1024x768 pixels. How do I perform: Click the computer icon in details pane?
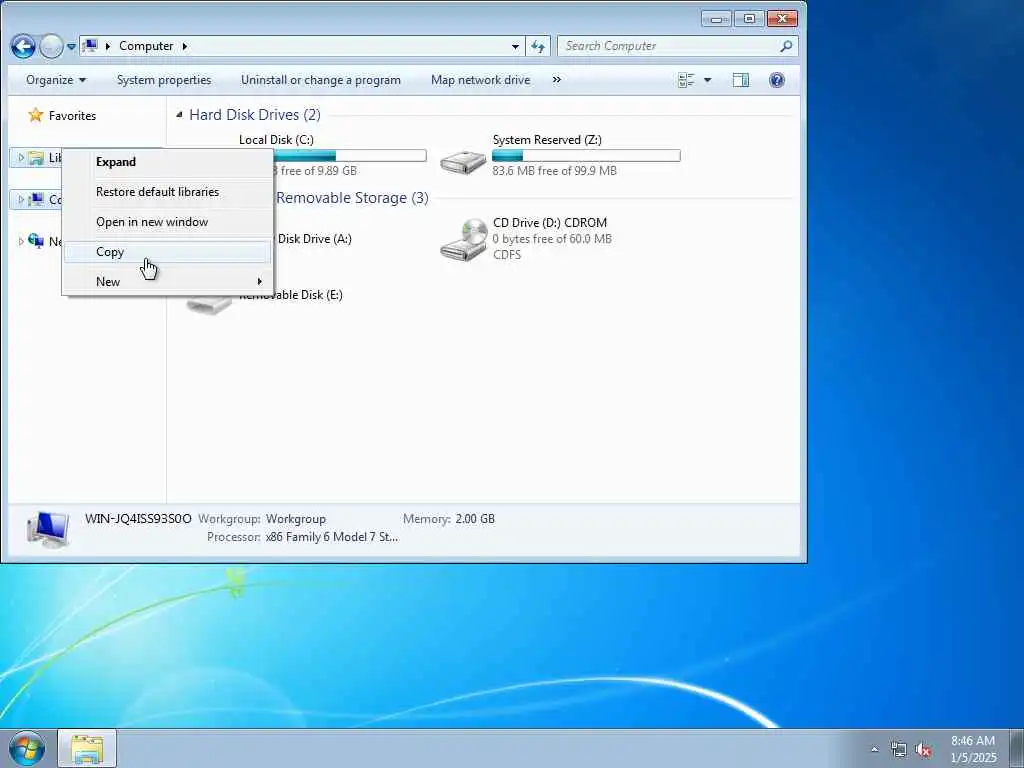[x=48, y=529]
